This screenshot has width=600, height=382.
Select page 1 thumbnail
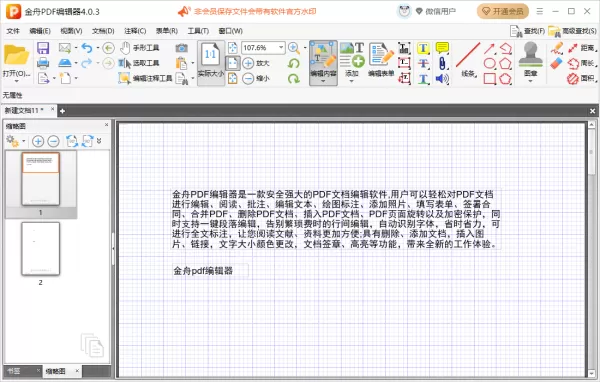click(41, 179)
